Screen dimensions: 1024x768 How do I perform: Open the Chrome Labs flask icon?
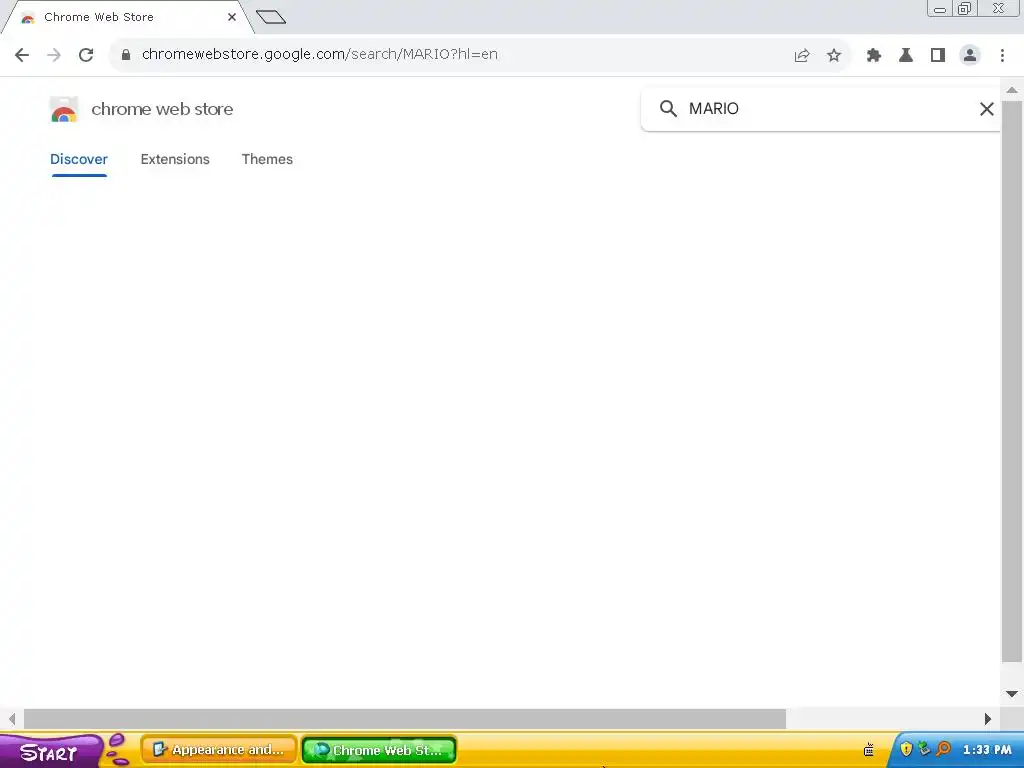click(x=906, y=56)
